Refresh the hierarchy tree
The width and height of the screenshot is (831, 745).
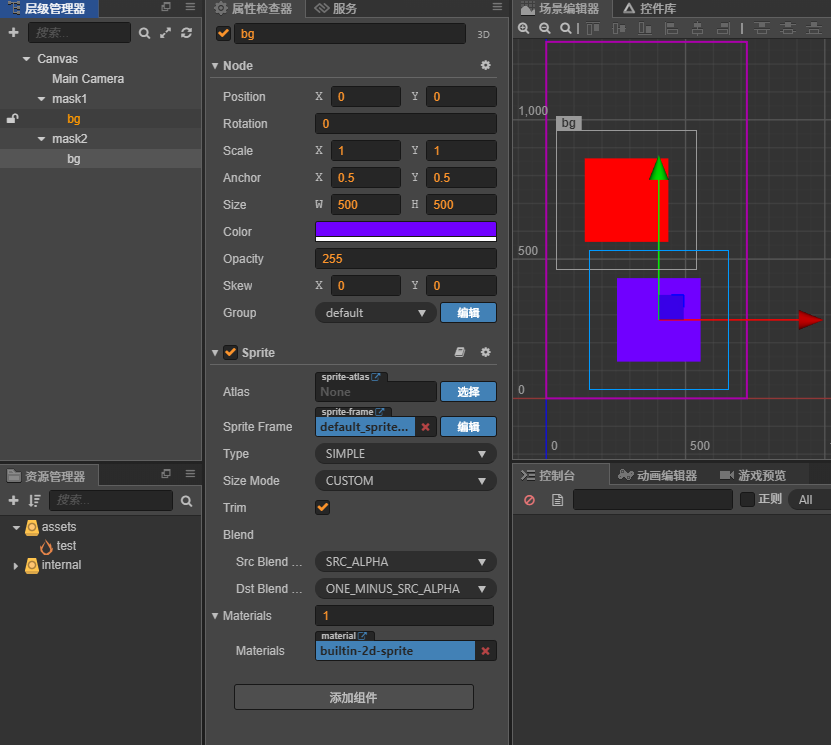point(187,33)
